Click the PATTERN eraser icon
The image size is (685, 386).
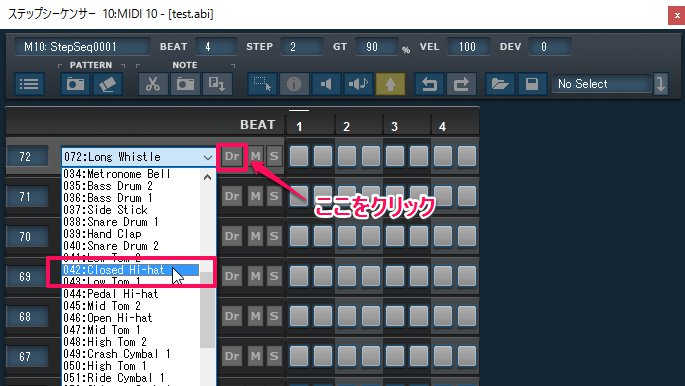pyautogui.click(x=107, y=84)
